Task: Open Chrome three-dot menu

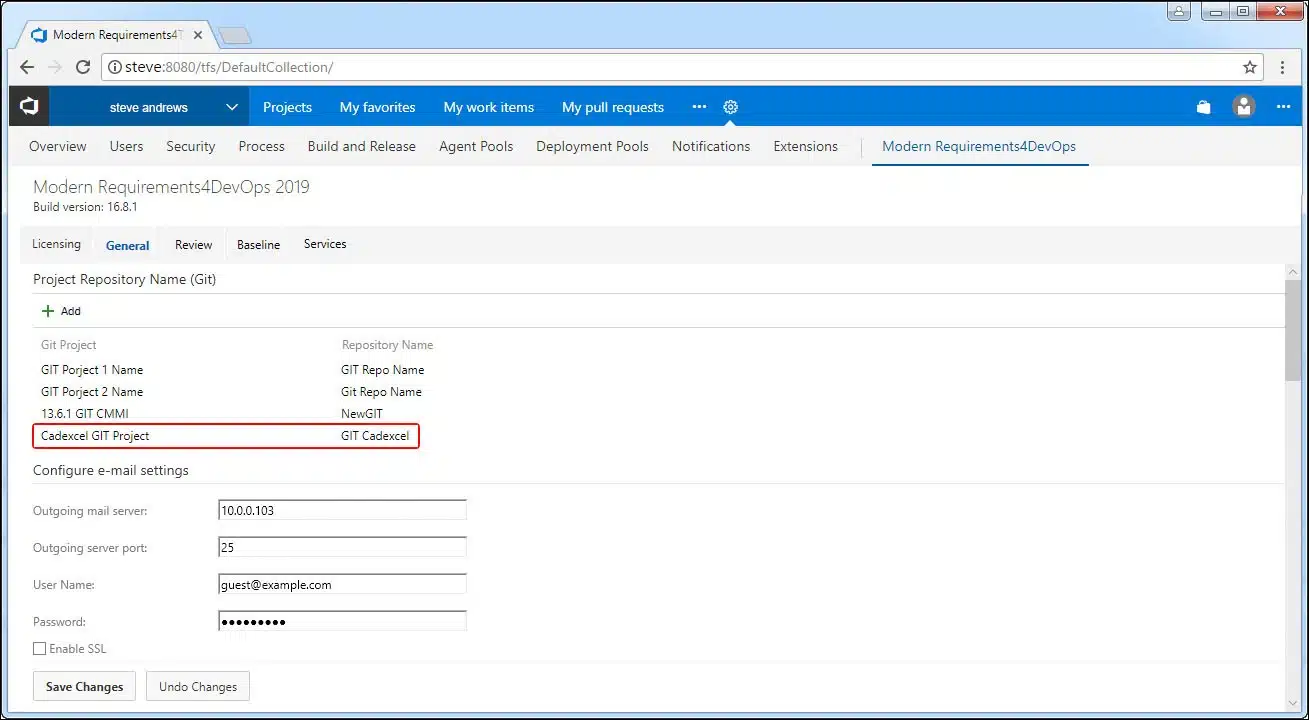Action: [1283, 67]
